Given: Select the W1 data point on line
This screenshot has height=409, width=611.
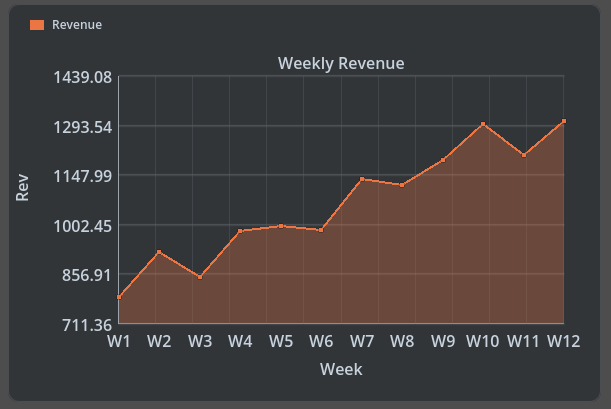Looking at the screenshot, I should (119, 297).
